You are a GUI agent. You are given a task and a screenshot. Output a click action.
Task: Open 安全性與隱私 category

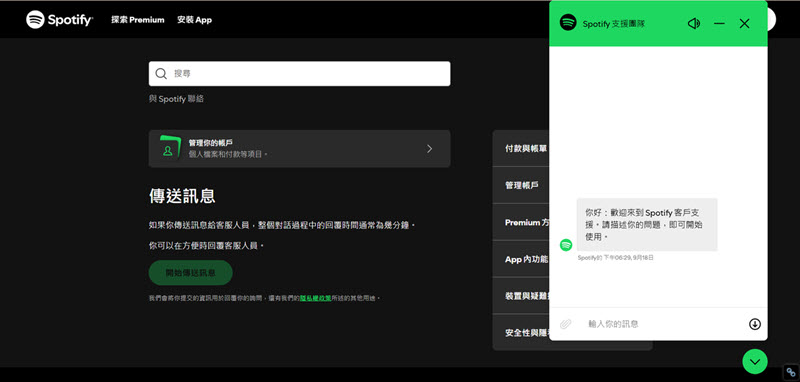point(521,333)
